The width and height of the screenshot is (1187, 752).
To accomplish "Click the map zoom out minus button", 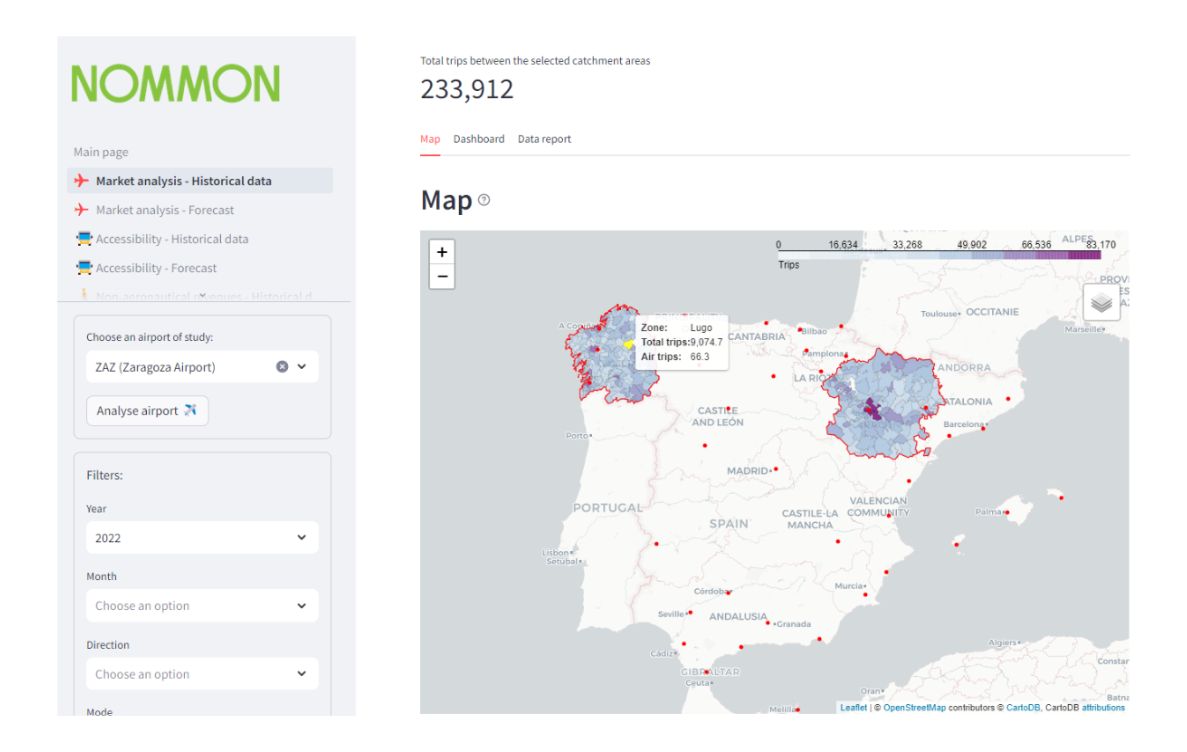I will 442,277.
